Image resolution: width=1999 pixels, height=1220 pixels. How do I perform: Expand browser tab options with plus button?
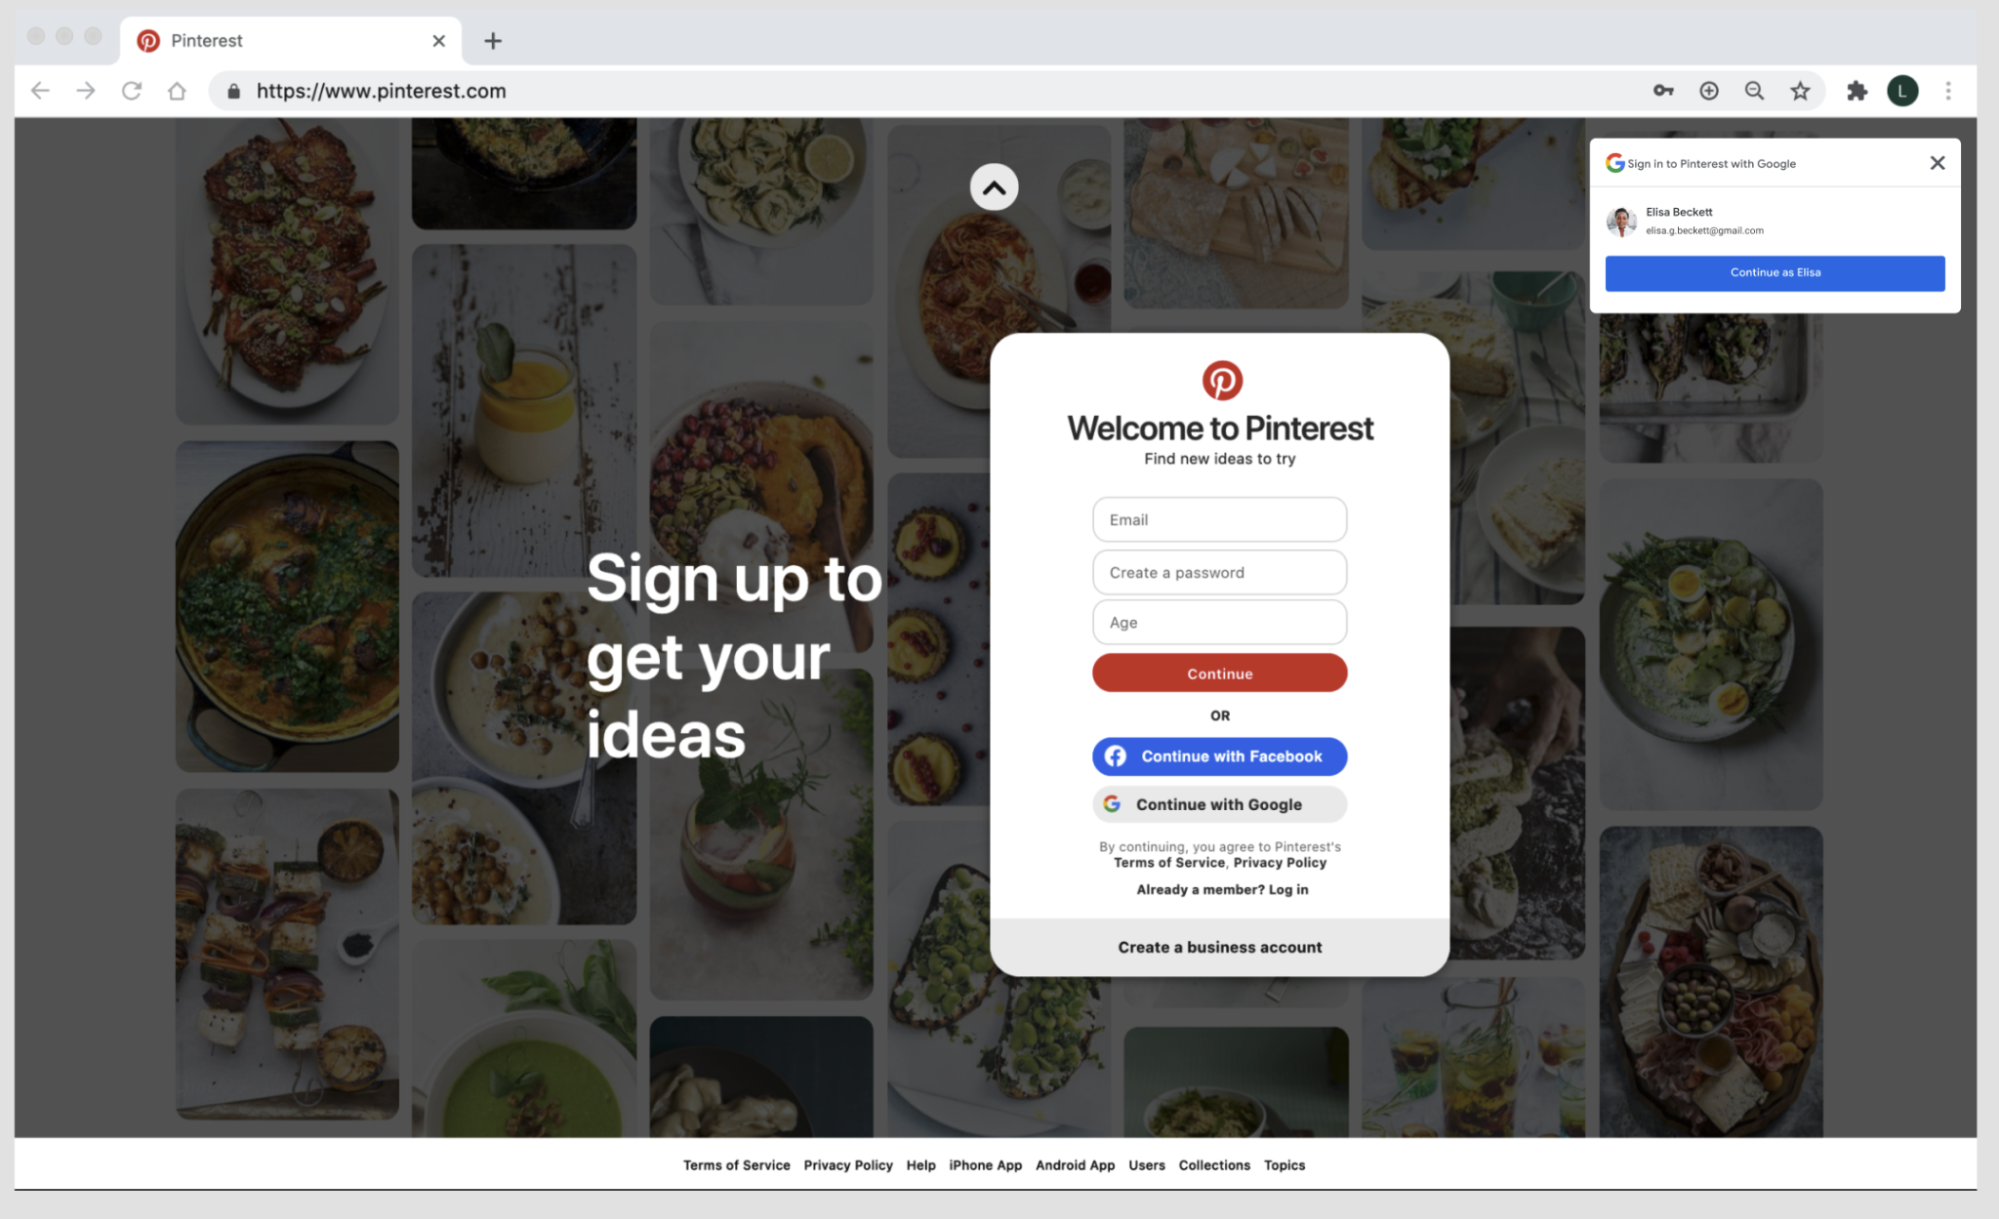coord(493,40)
